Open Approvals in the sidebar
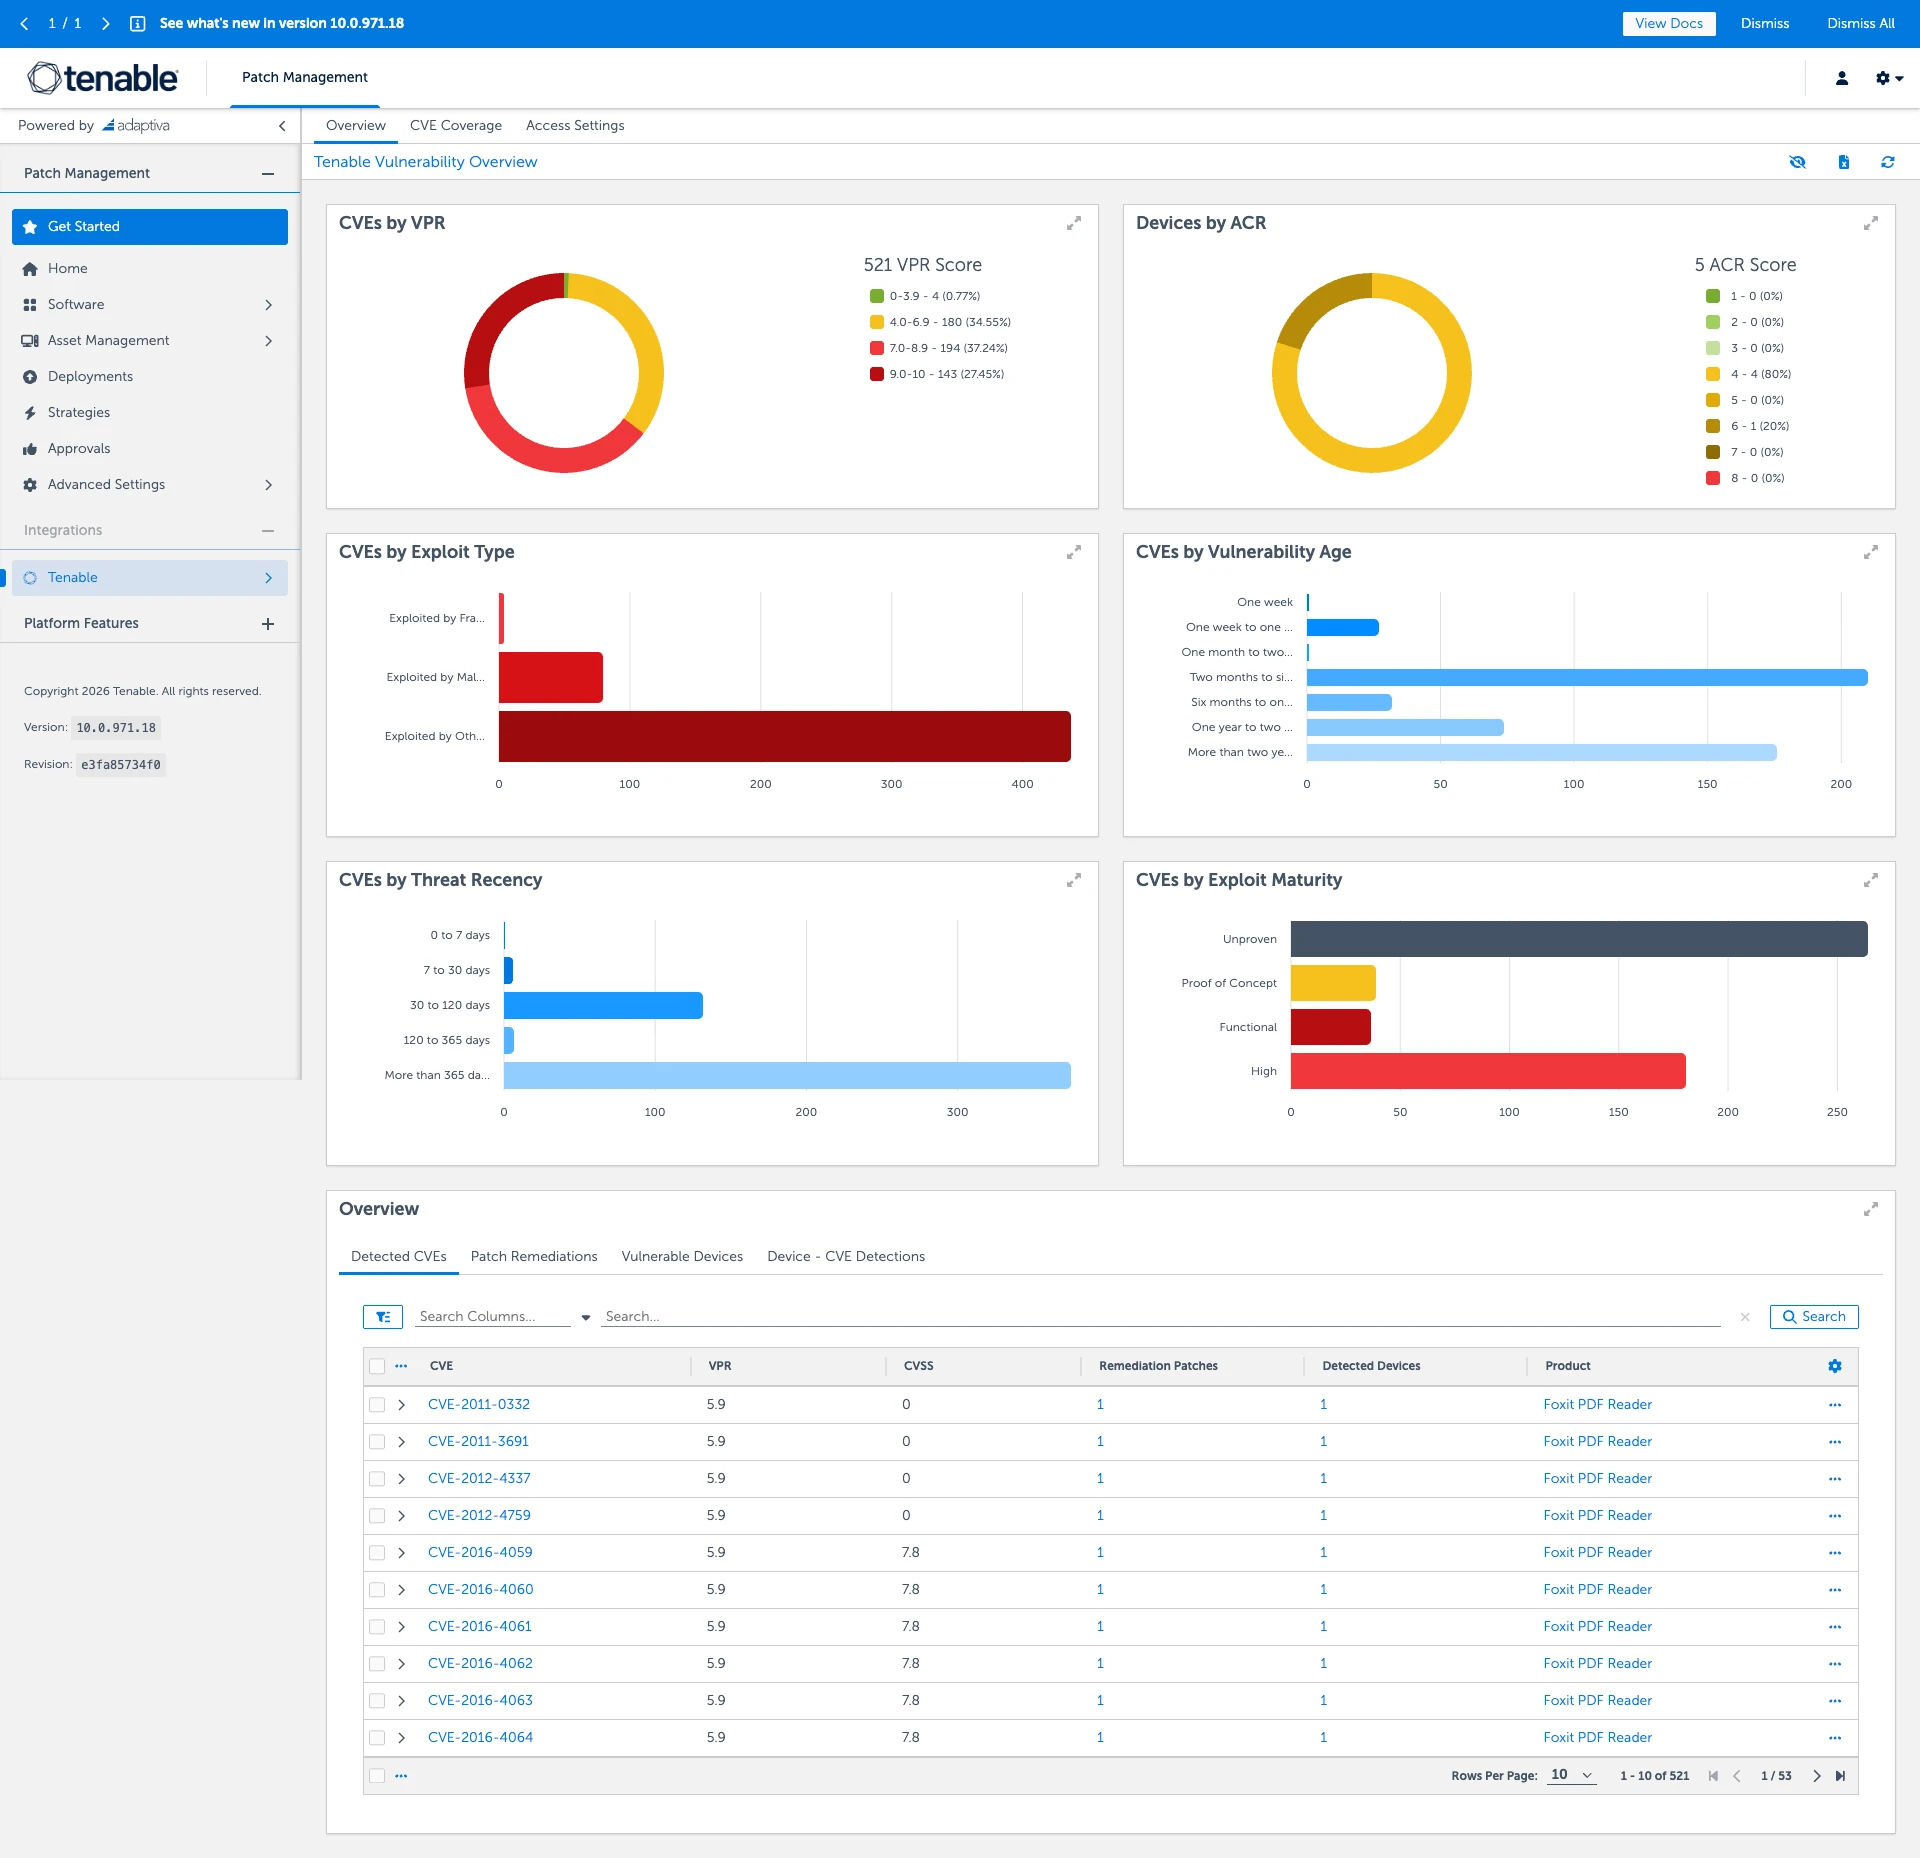The image size is (1920, 1858). (150, 449)
